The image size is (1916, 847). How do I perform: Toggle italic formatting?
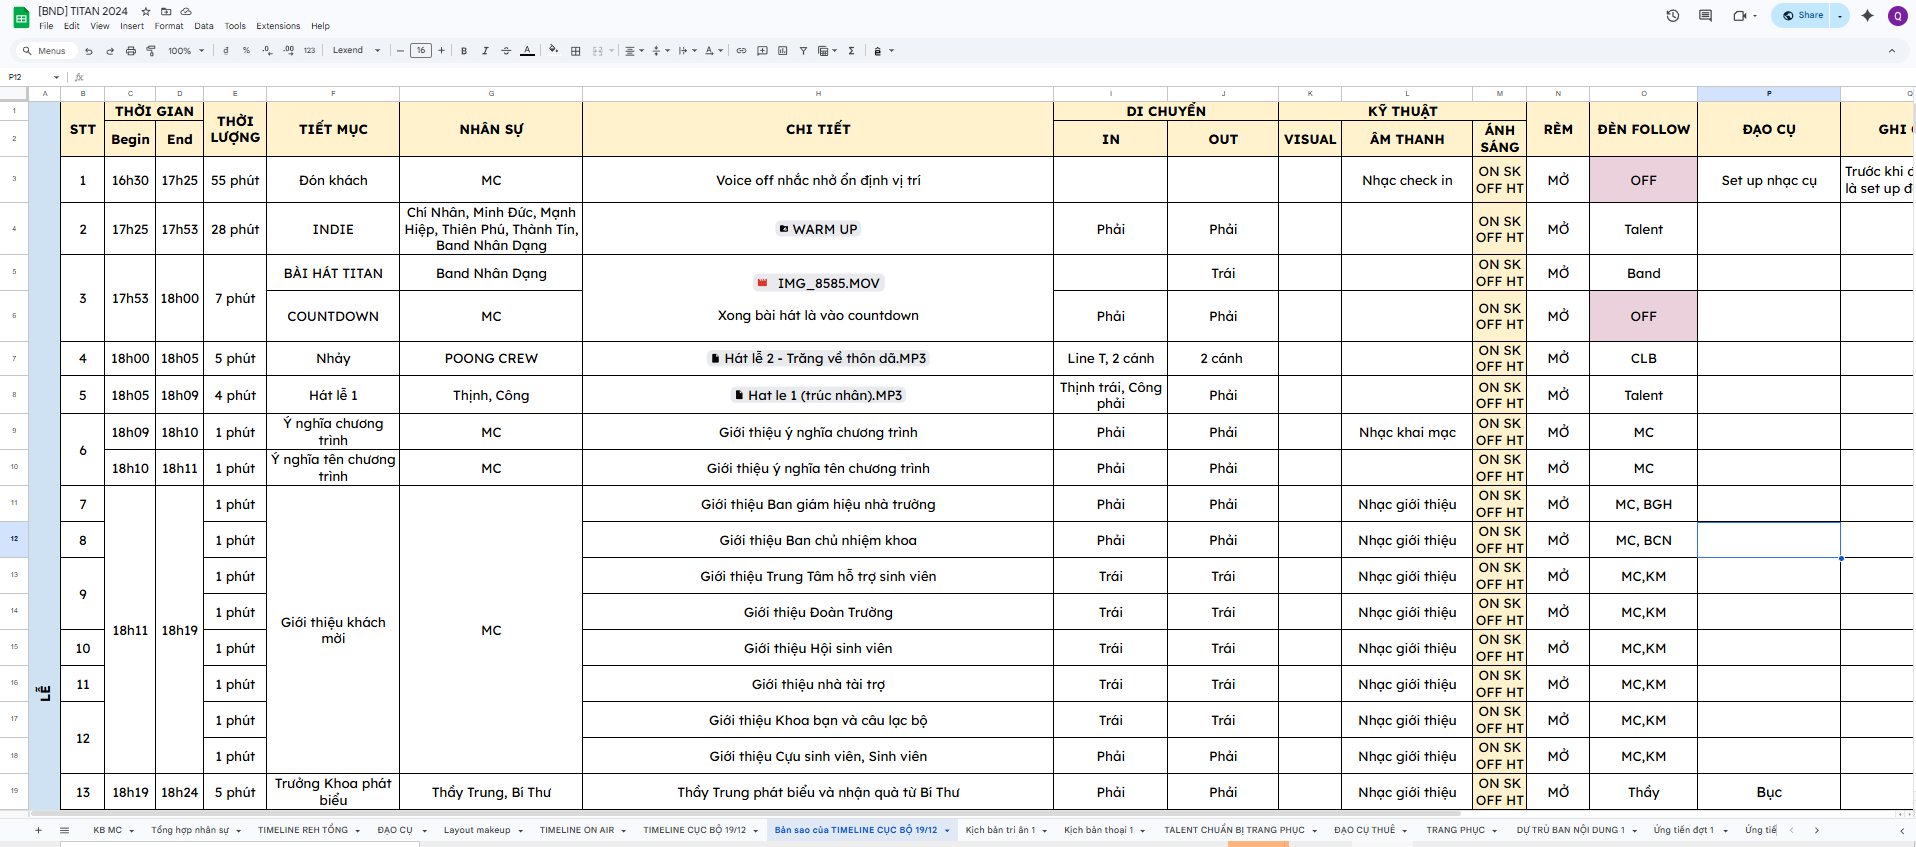pyautogui.click(x=485, y=51)
